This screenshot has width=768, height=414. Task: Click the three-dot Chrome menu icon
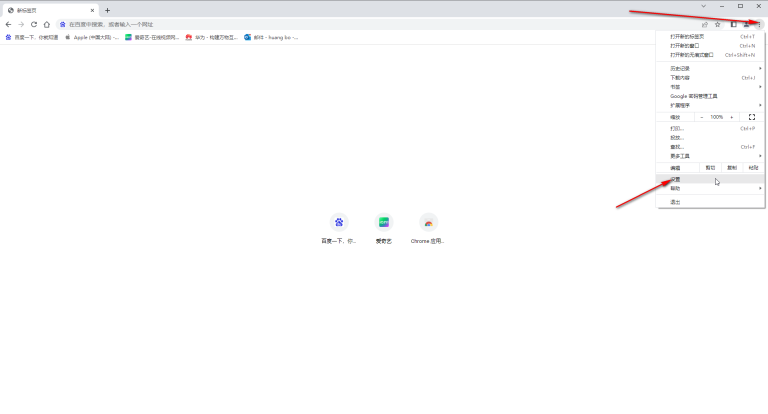(x=759, y=24)
